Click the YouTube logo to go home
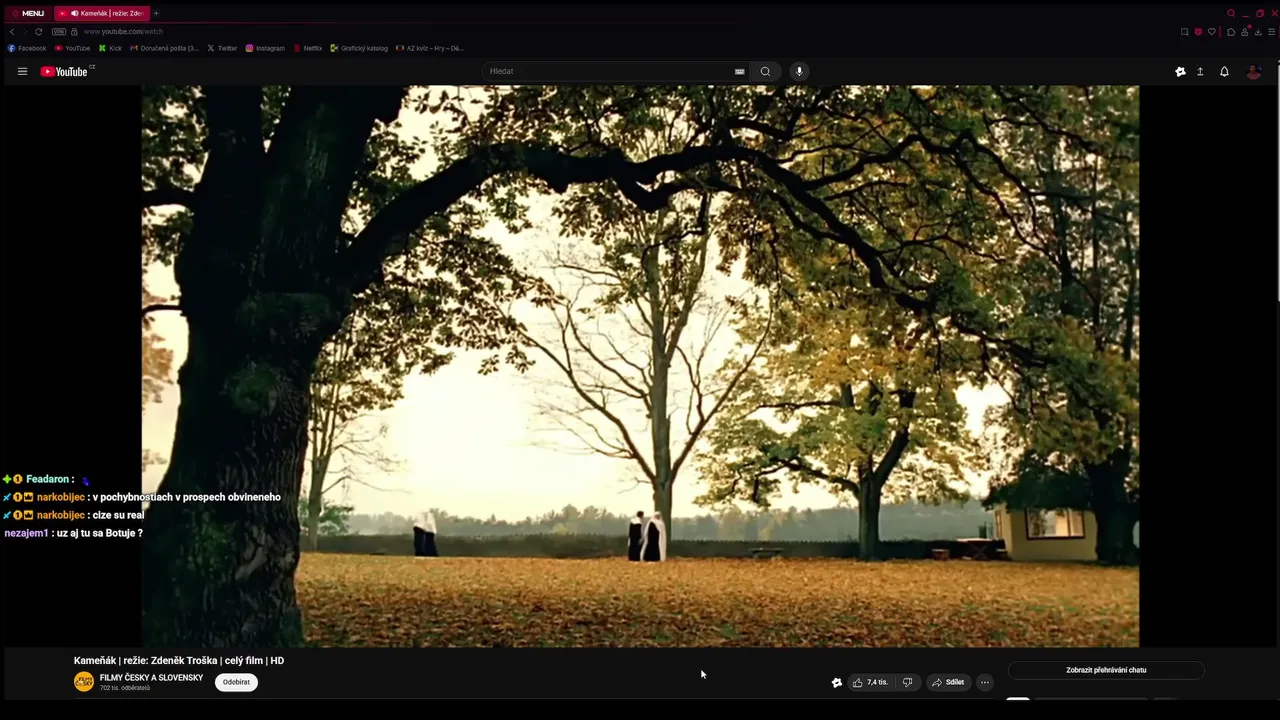This screenshot has width=1280, height=720. click(x=64, y=71)
